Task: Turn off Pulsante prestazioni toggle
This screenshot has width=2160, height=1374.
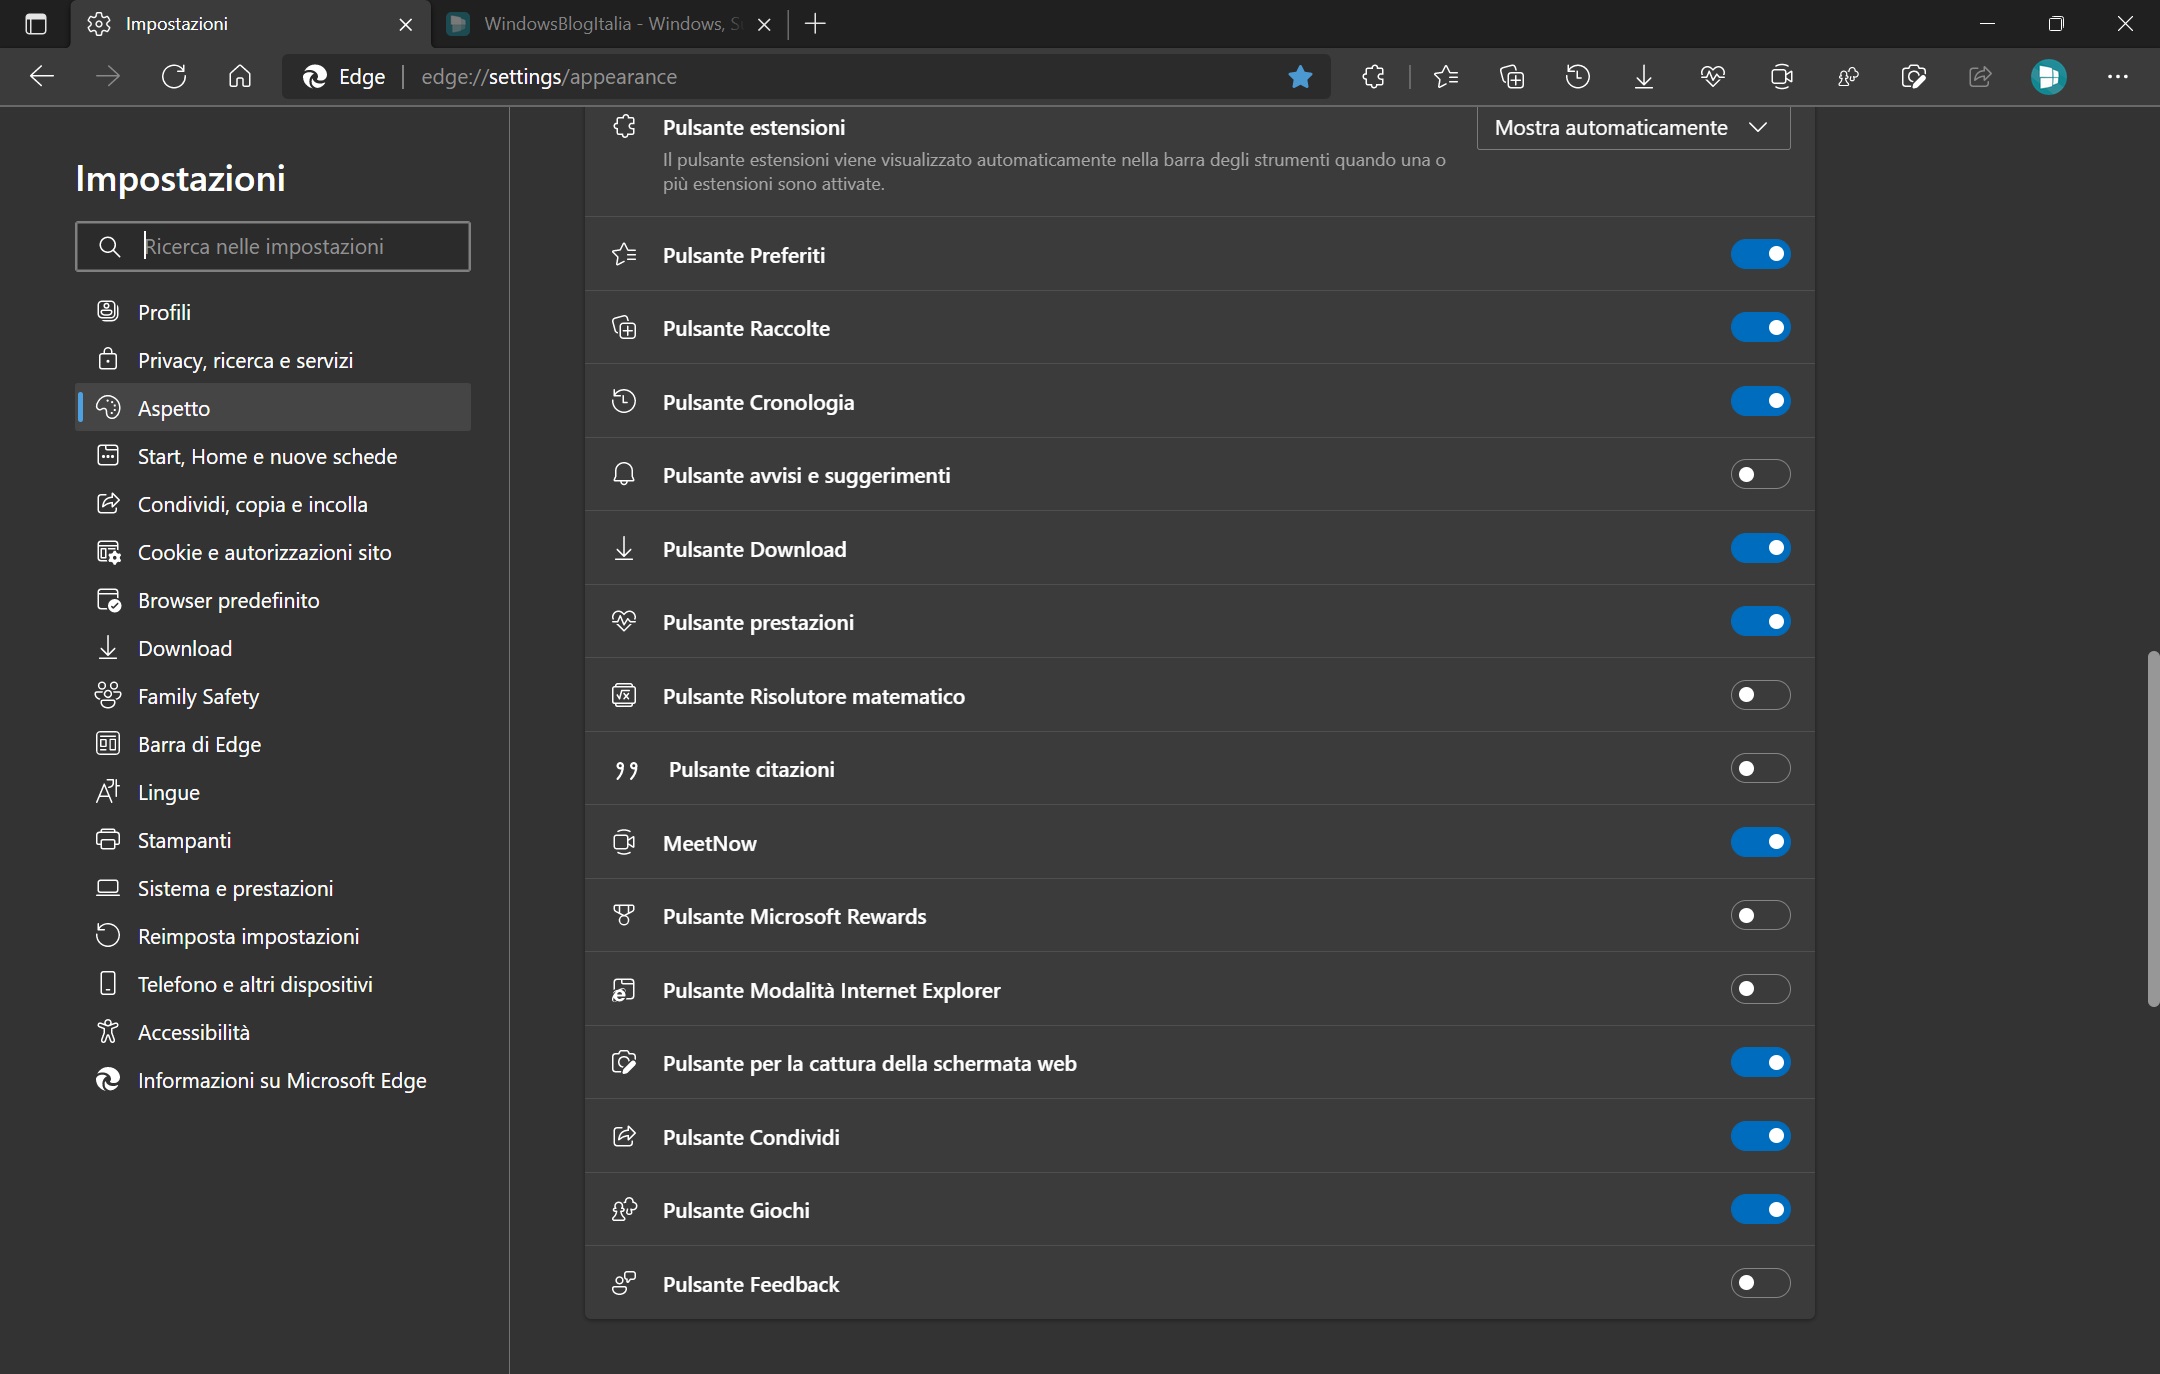Action: pos(1760,621)
